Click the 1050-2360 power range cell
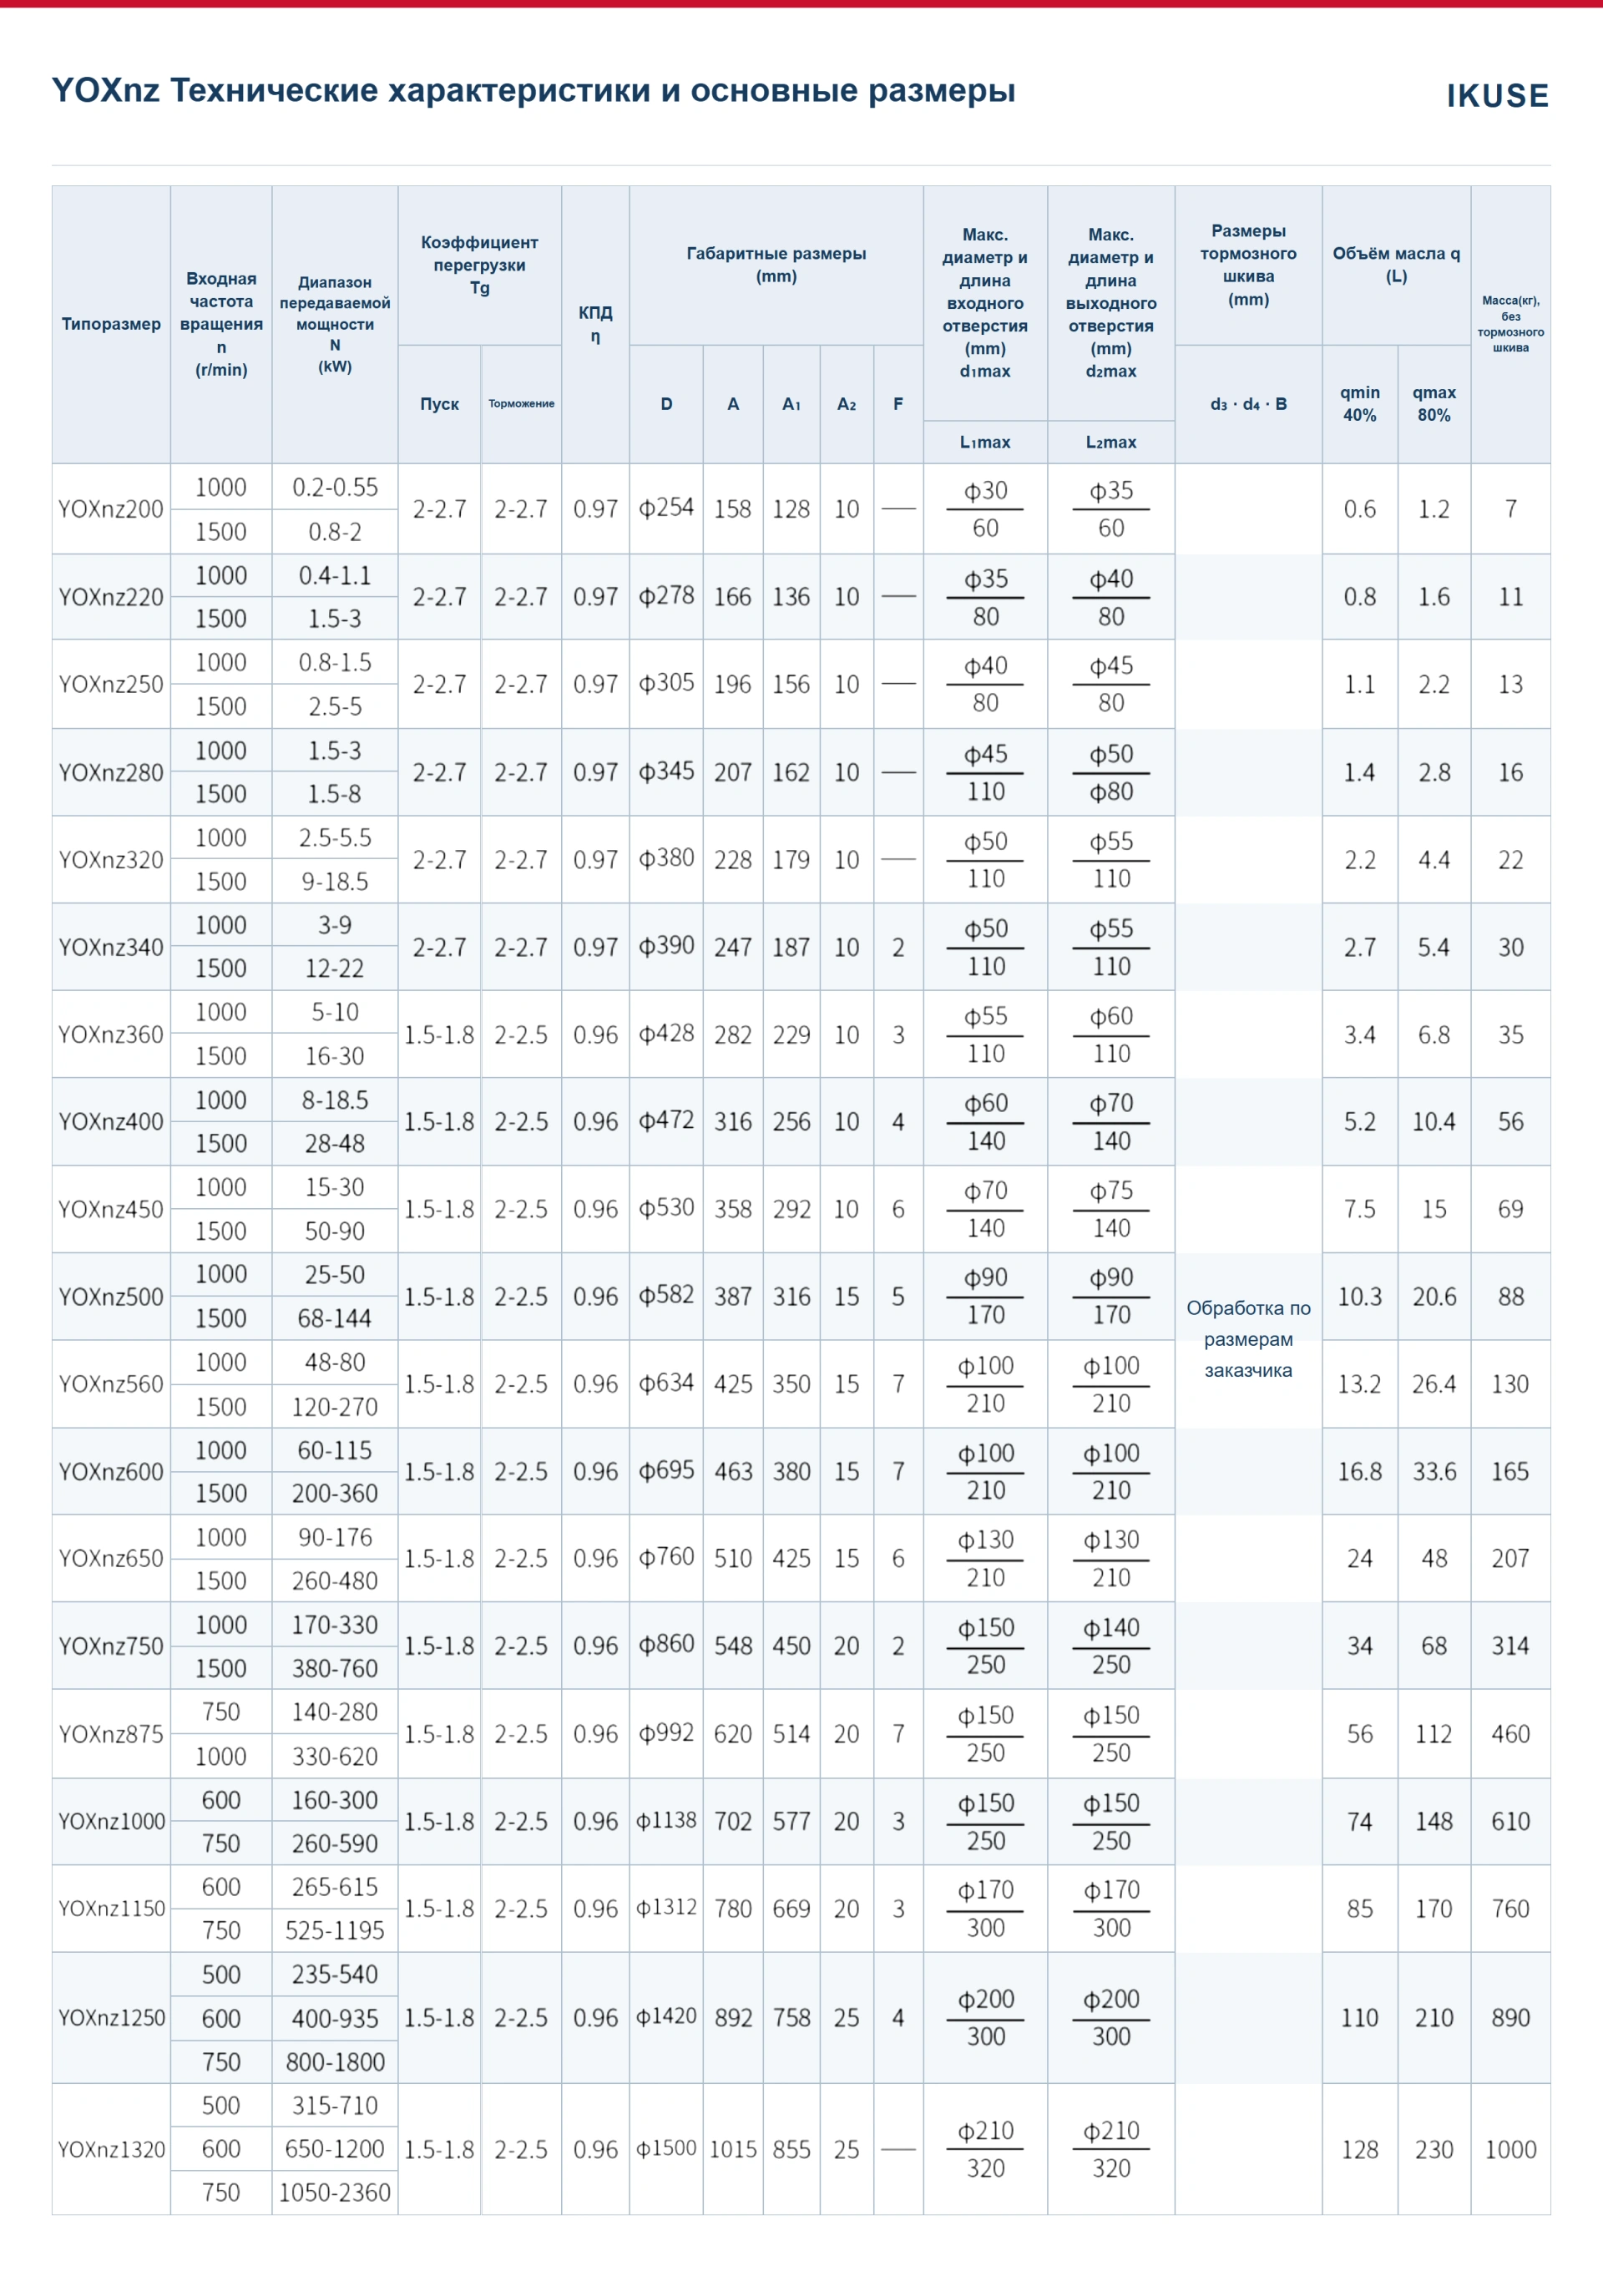The width and height of the screenshot is (1603, 2296). 335,2193
